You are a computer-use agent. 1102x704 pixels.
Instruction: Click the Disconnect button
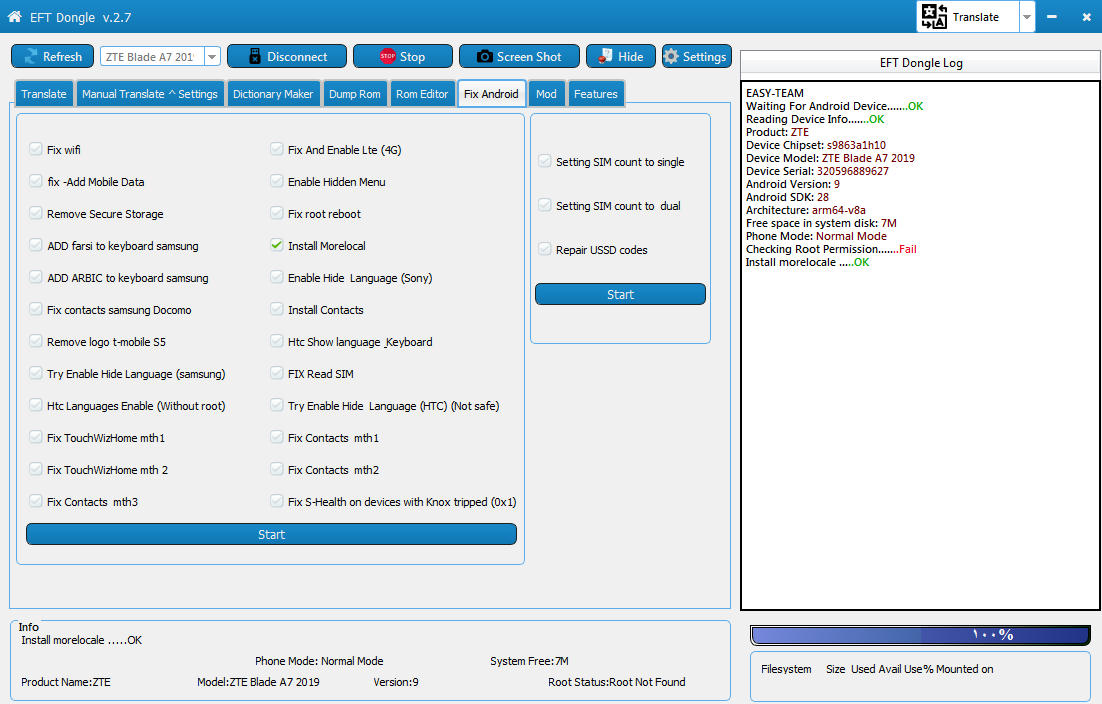287,56
